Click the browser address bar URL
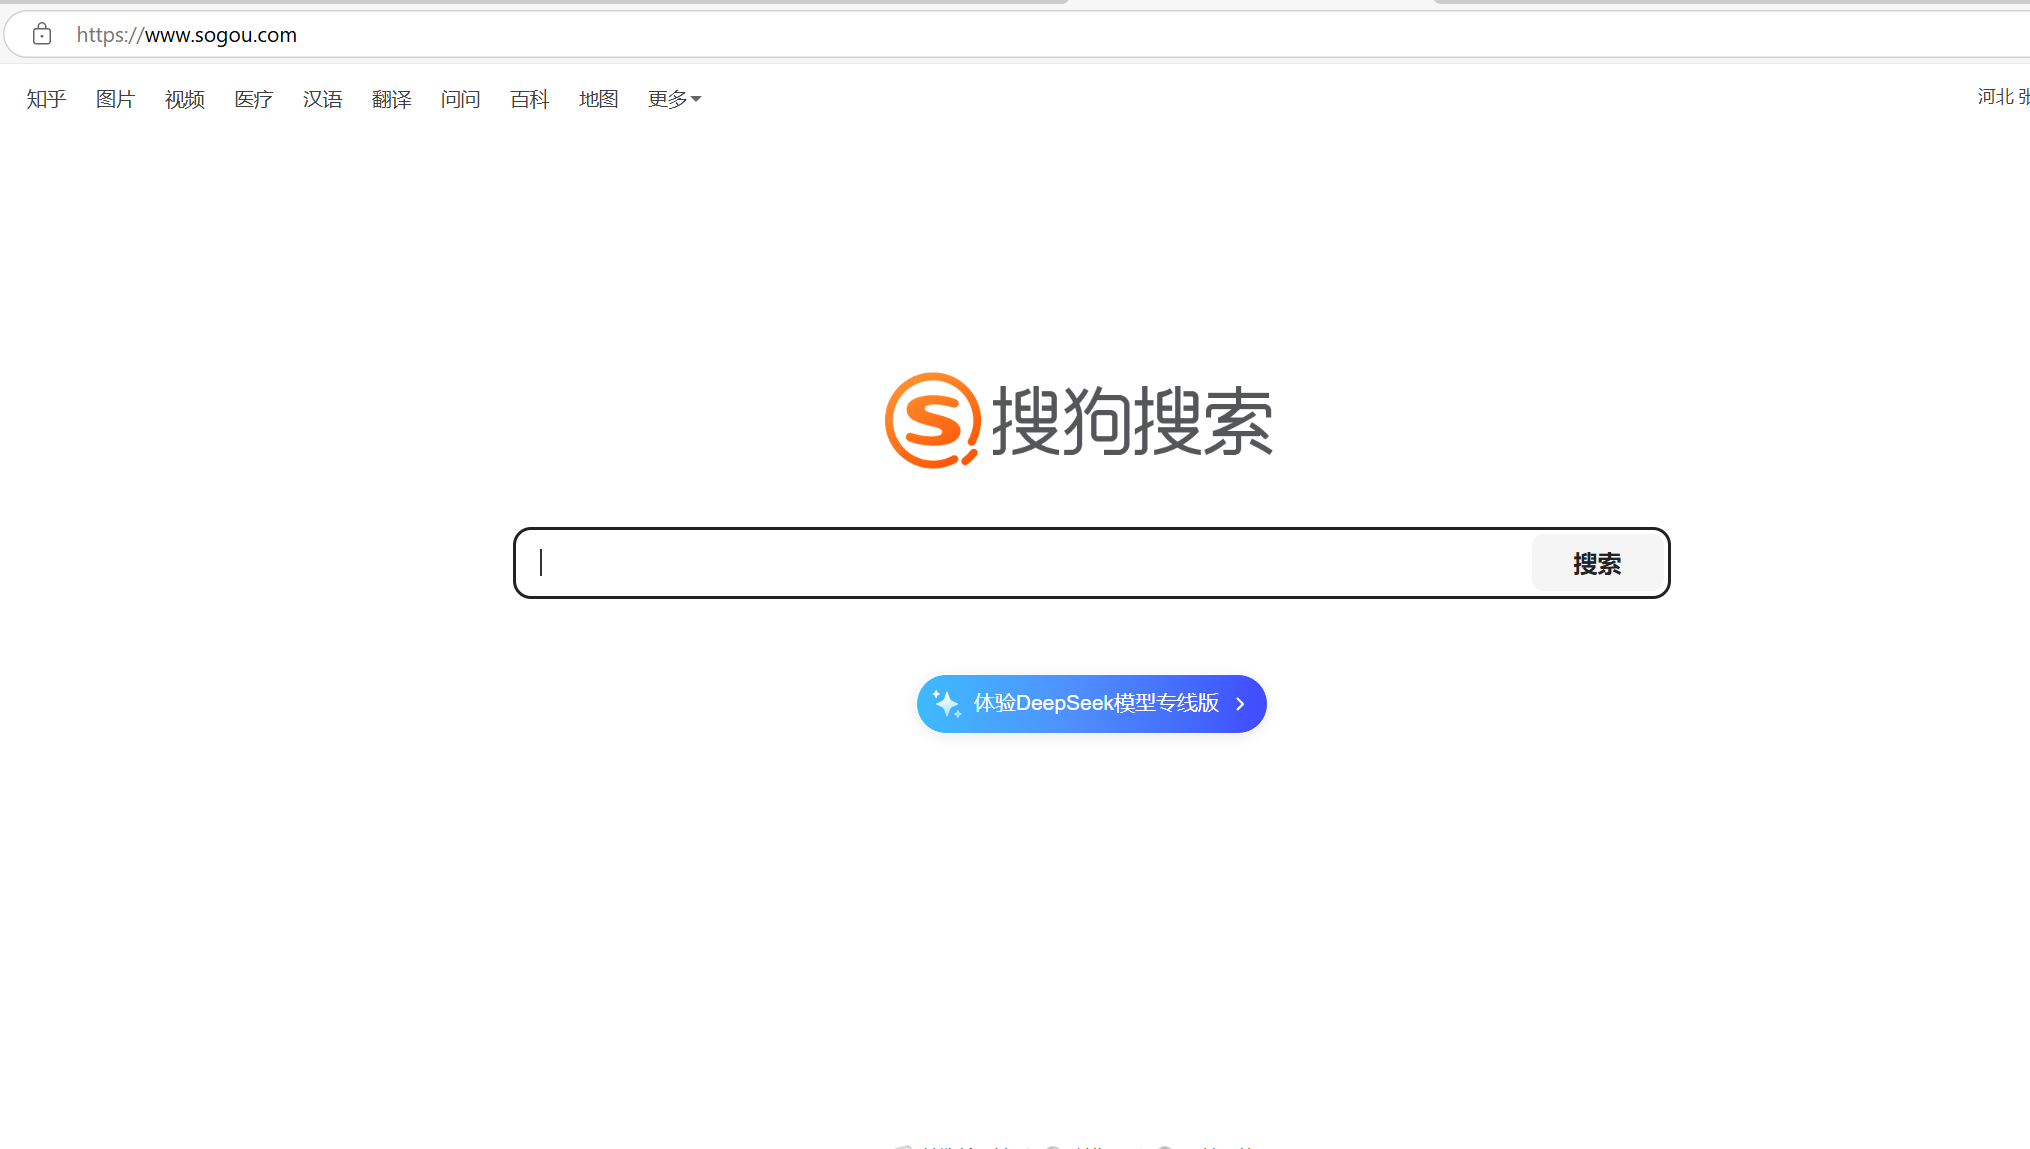The image size is (2030, 1149). [x=187, y=35]
